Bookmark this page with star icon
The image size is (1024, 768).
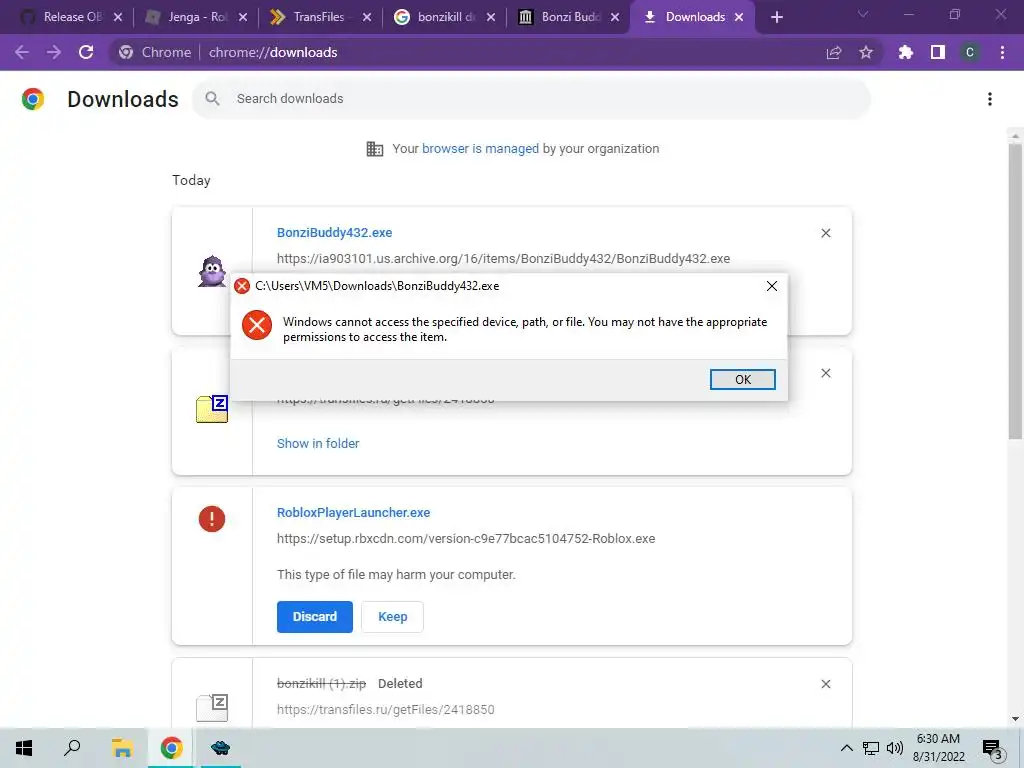pyautogui.click(x=866, y=52)
